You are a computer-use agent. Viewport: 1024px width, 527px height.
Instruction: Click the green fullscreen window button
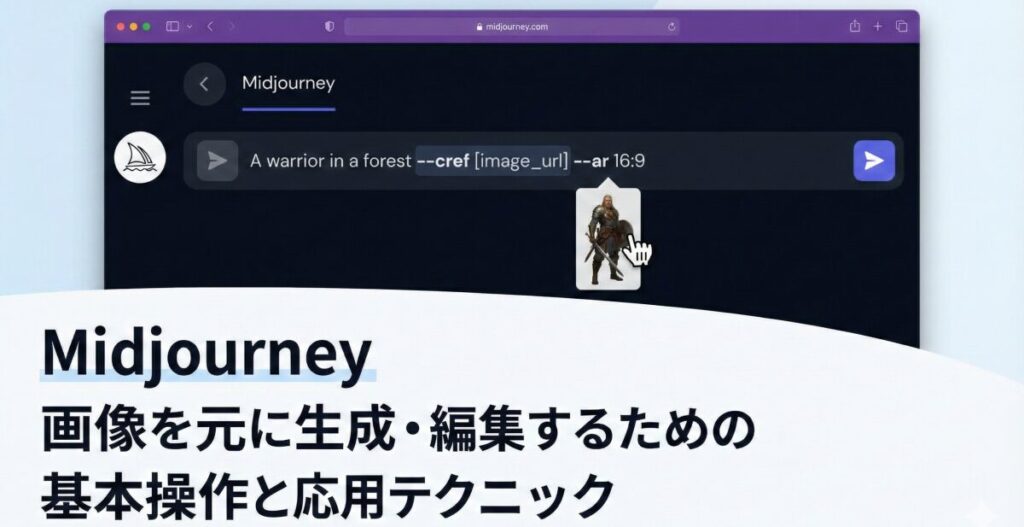pyautogui.click(x=147, y=27)
